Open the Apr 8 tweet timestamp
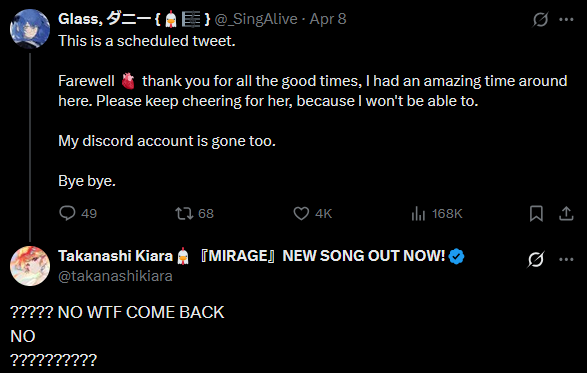The image size is (587, 373). 328,19
